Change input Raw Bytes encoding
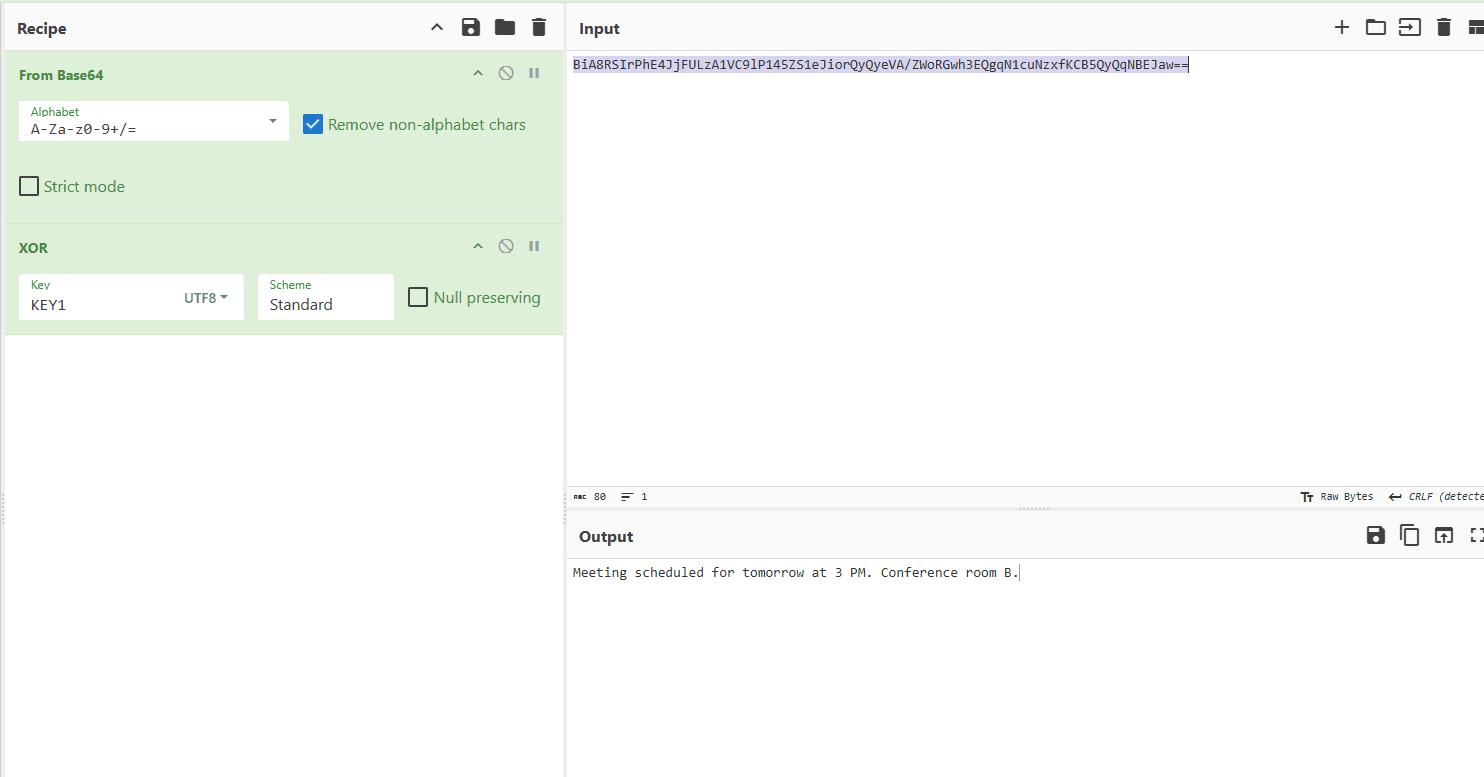Viewport: 1484px width, 777px height. pos(1336,497)
